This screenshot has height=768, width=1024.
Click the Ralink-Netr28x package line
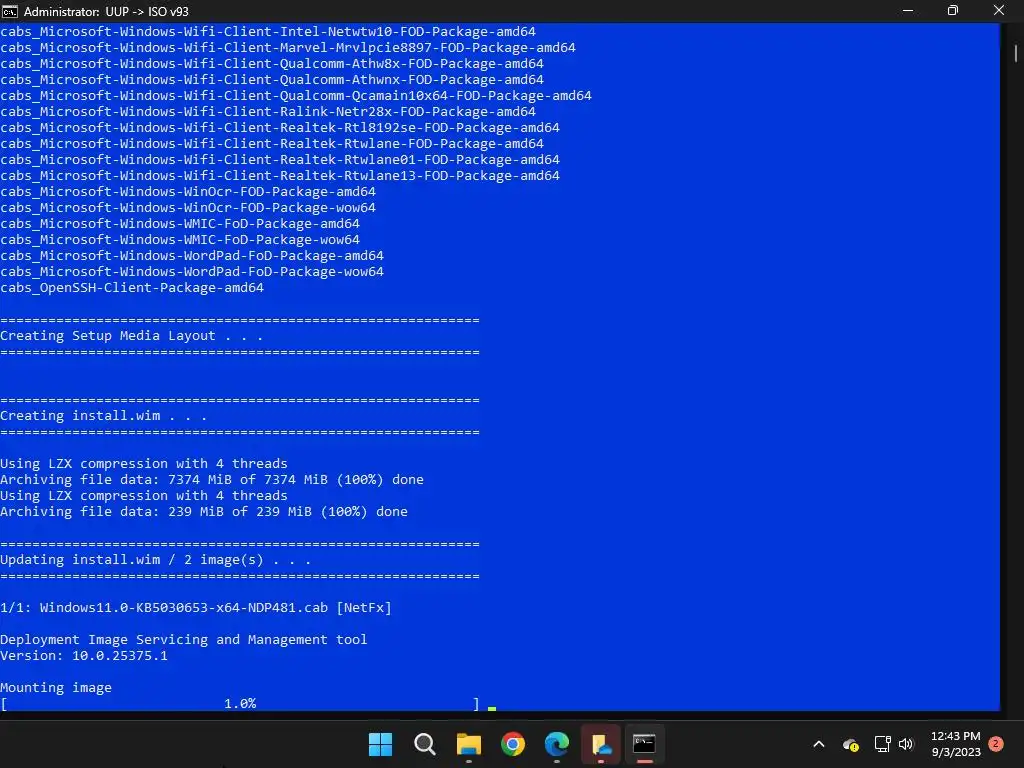(x=268, y=112)
